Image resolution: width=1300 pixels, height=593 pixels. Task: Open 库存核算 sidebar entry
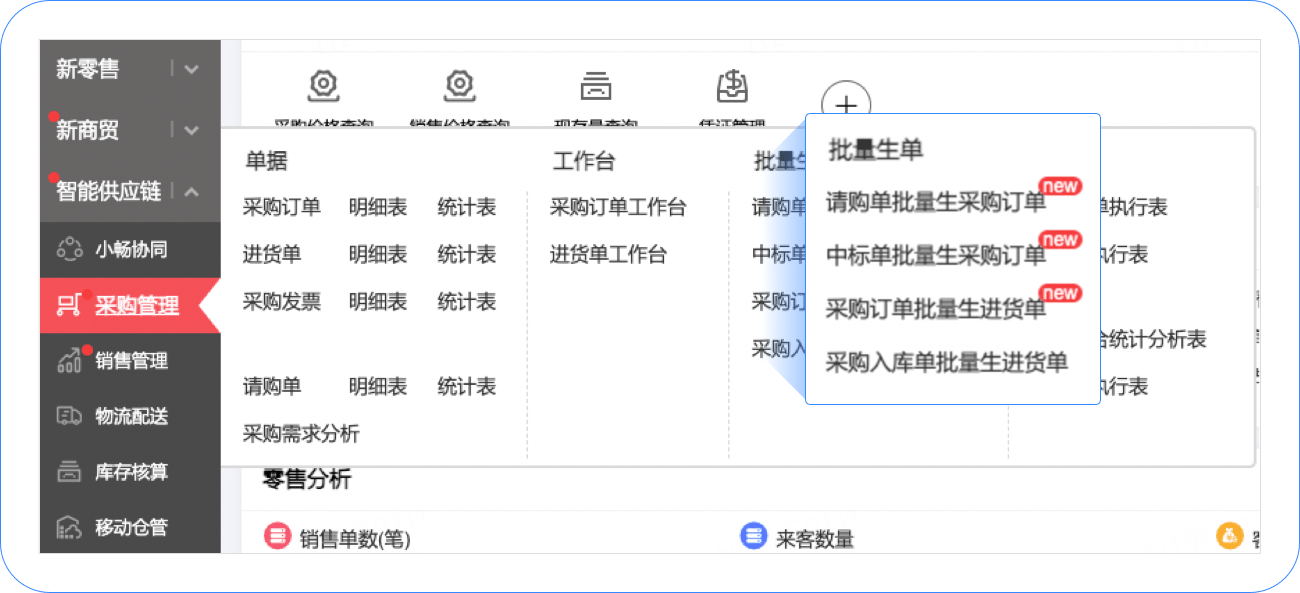click(131, 471)
